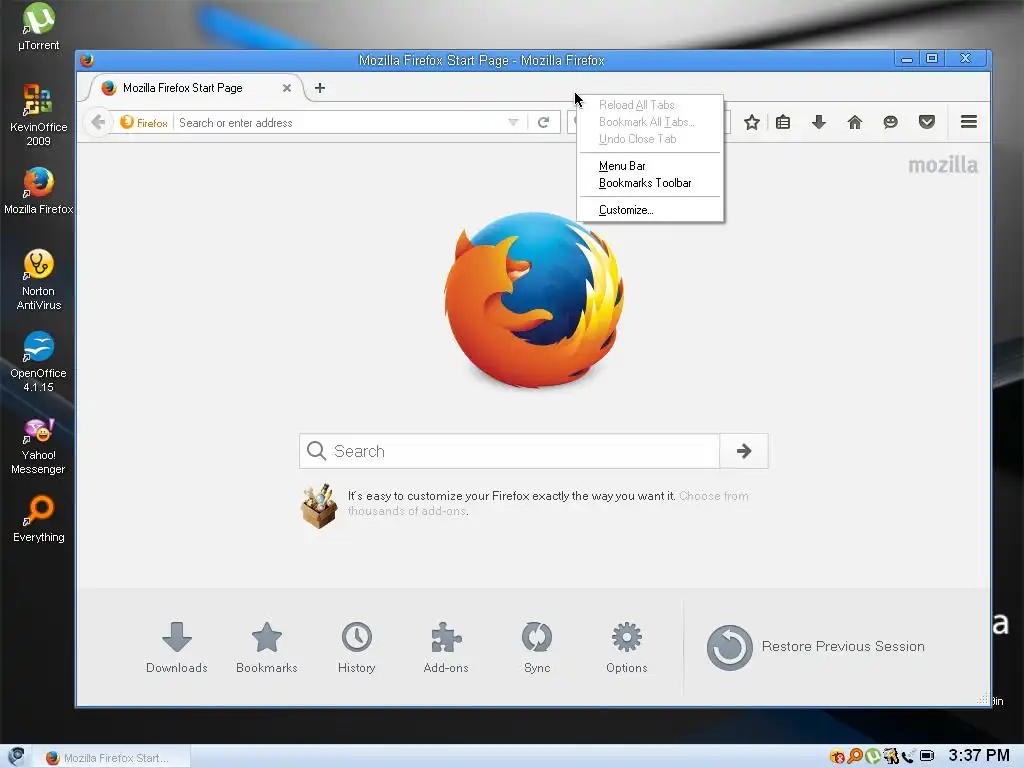Close the Mozilla Firefox Start Page tab

[287, 88]
